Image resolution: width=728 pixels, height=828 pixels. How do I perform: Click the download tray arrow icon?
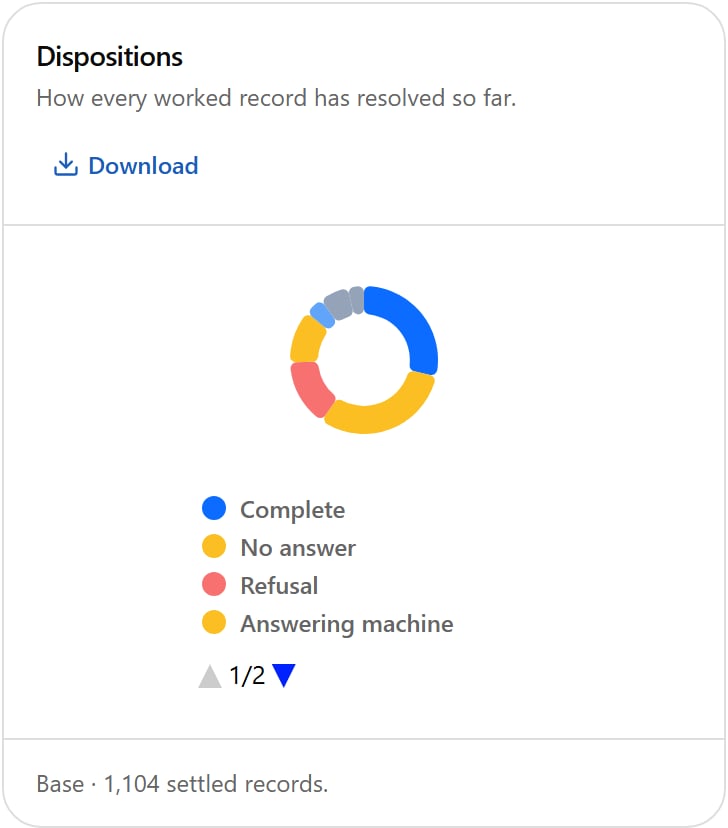(x=66, y=165)
